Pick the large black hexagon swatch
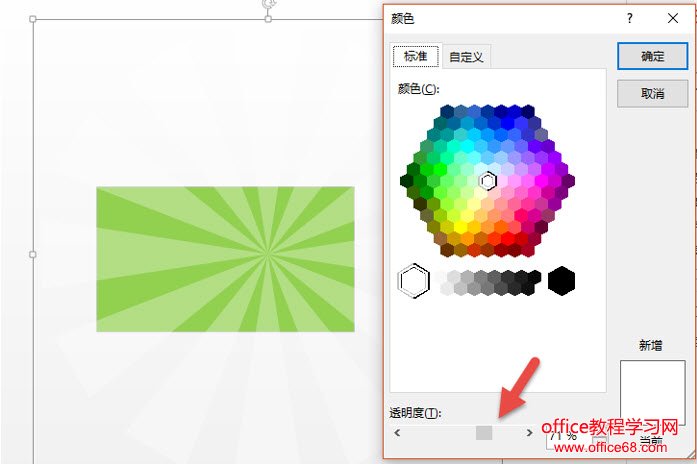 pyautogui.click(x=561, y=281)
